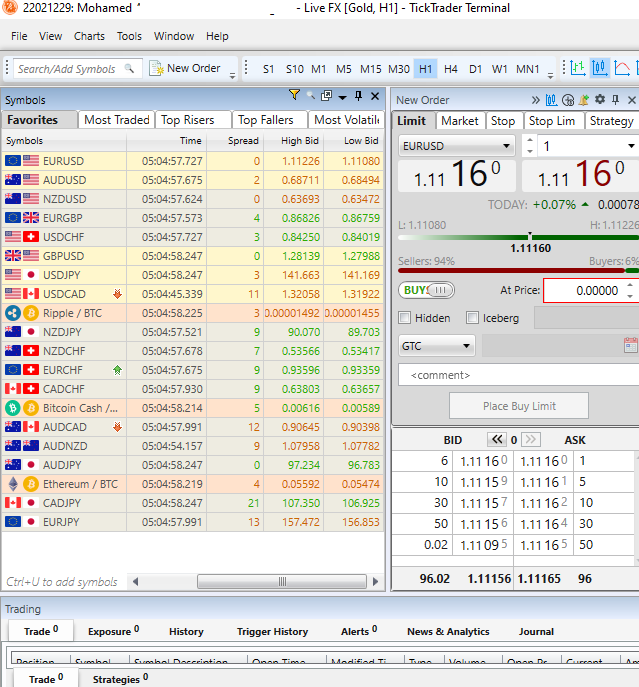The image size is (639, 687).
Task: Expand timeframe toolbar overflow after MN1
Action: [550, 75]
